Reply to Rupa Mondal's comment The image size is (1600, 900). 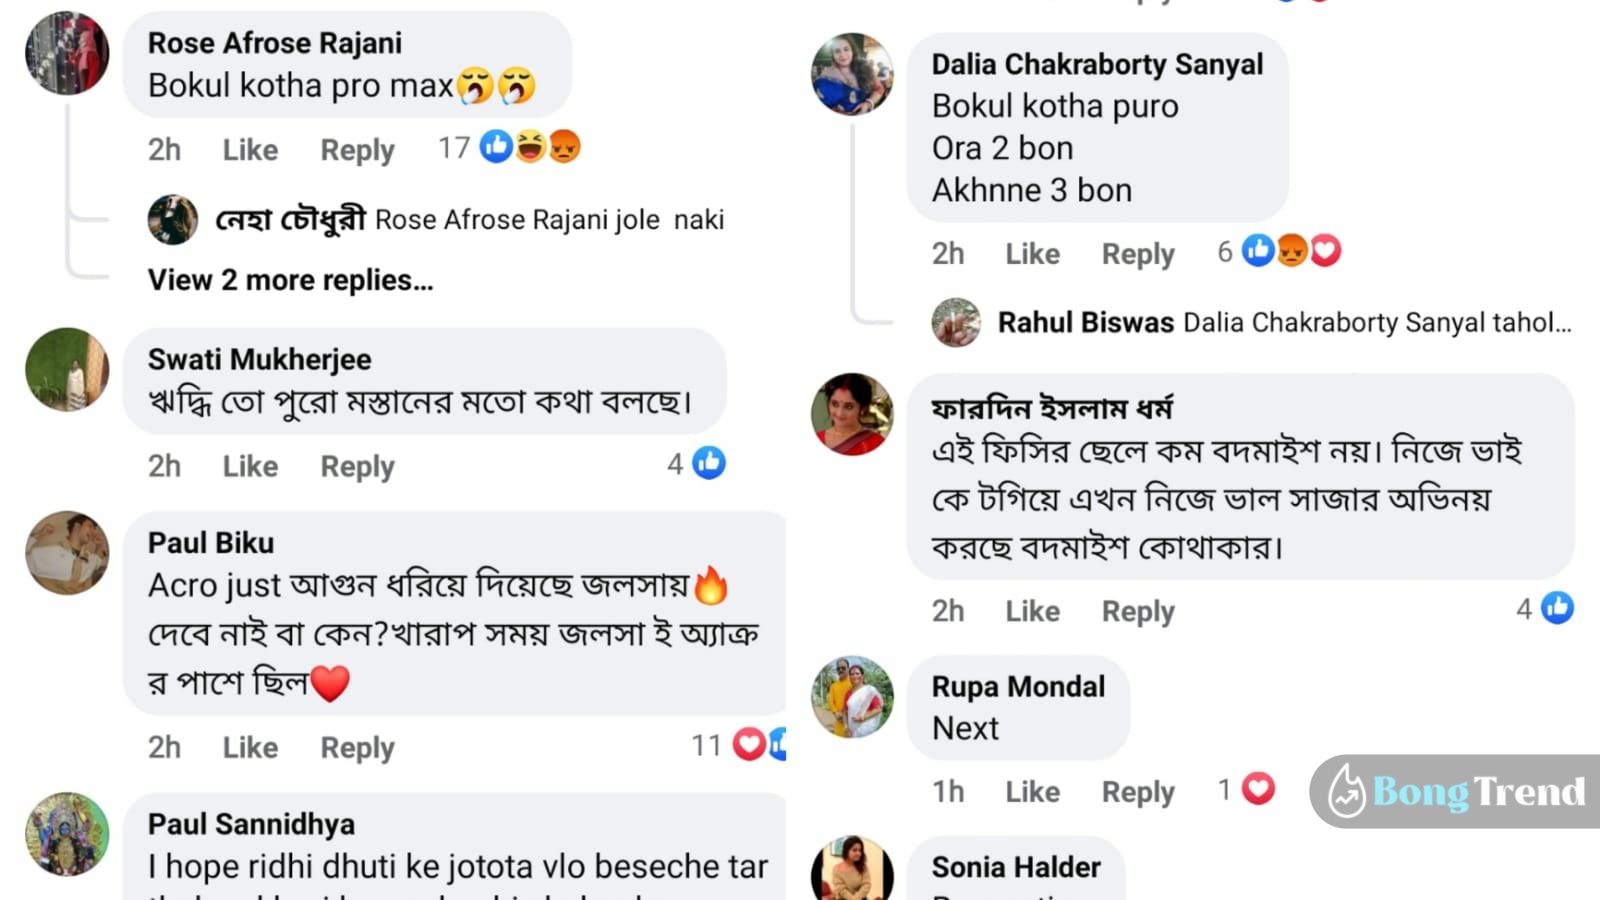pyautogui.click(x=1138, y=792)
